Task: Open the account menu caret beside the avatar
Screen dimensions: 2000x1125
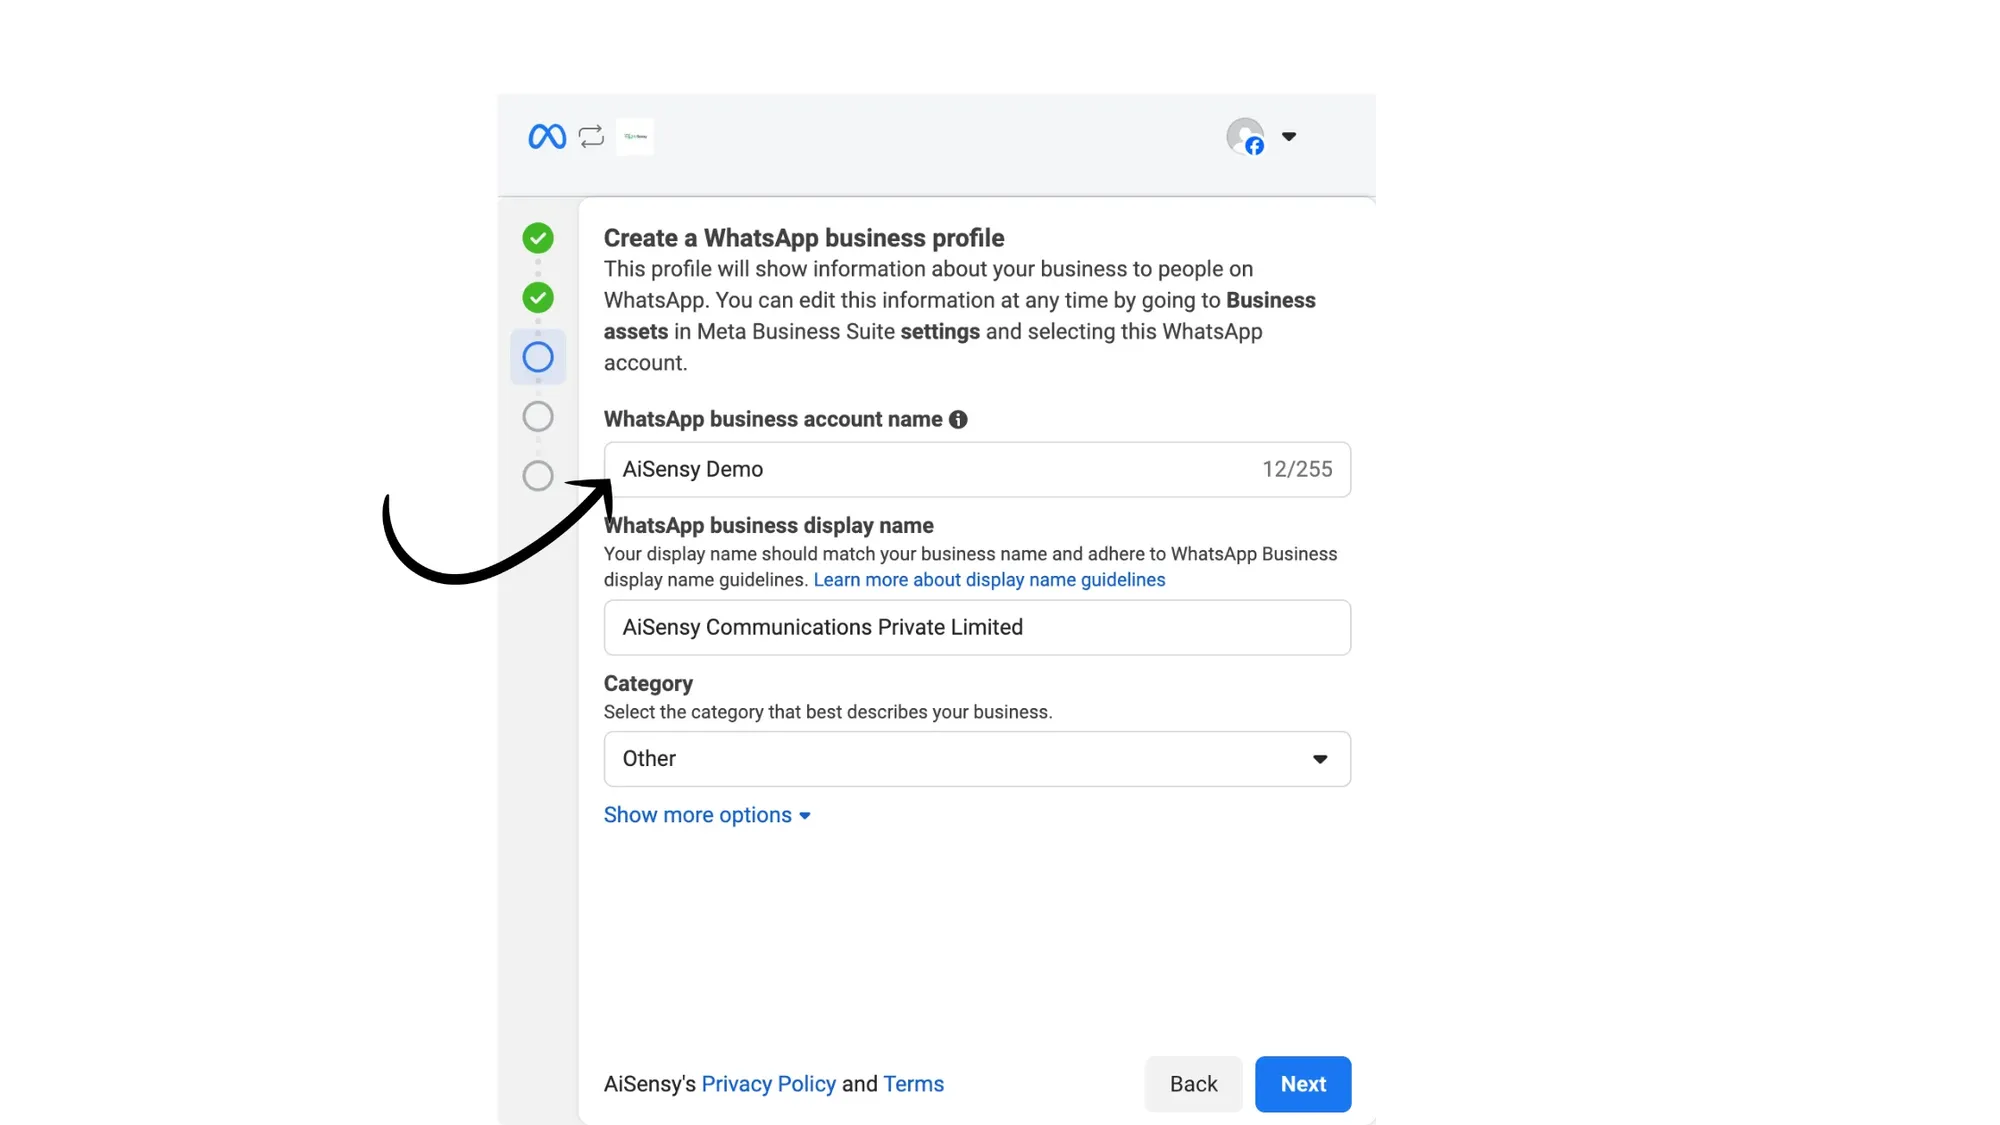Action: [1289, 136]
